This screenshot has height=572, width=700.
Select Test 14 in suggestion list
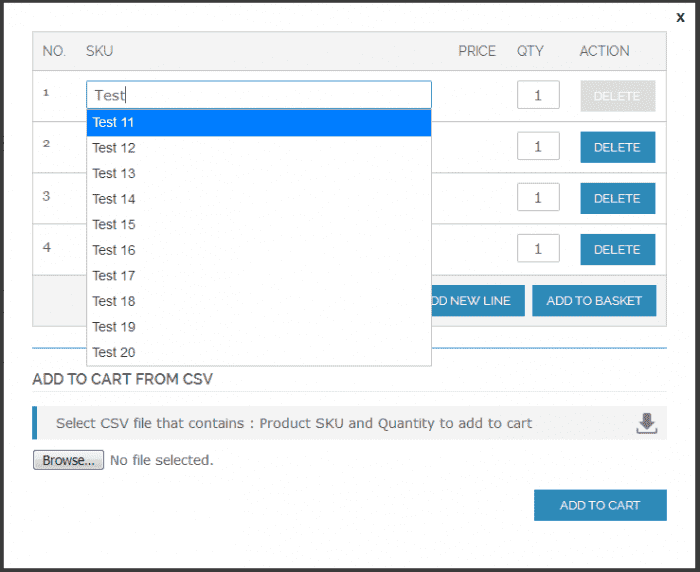click(x=258, y=199)
